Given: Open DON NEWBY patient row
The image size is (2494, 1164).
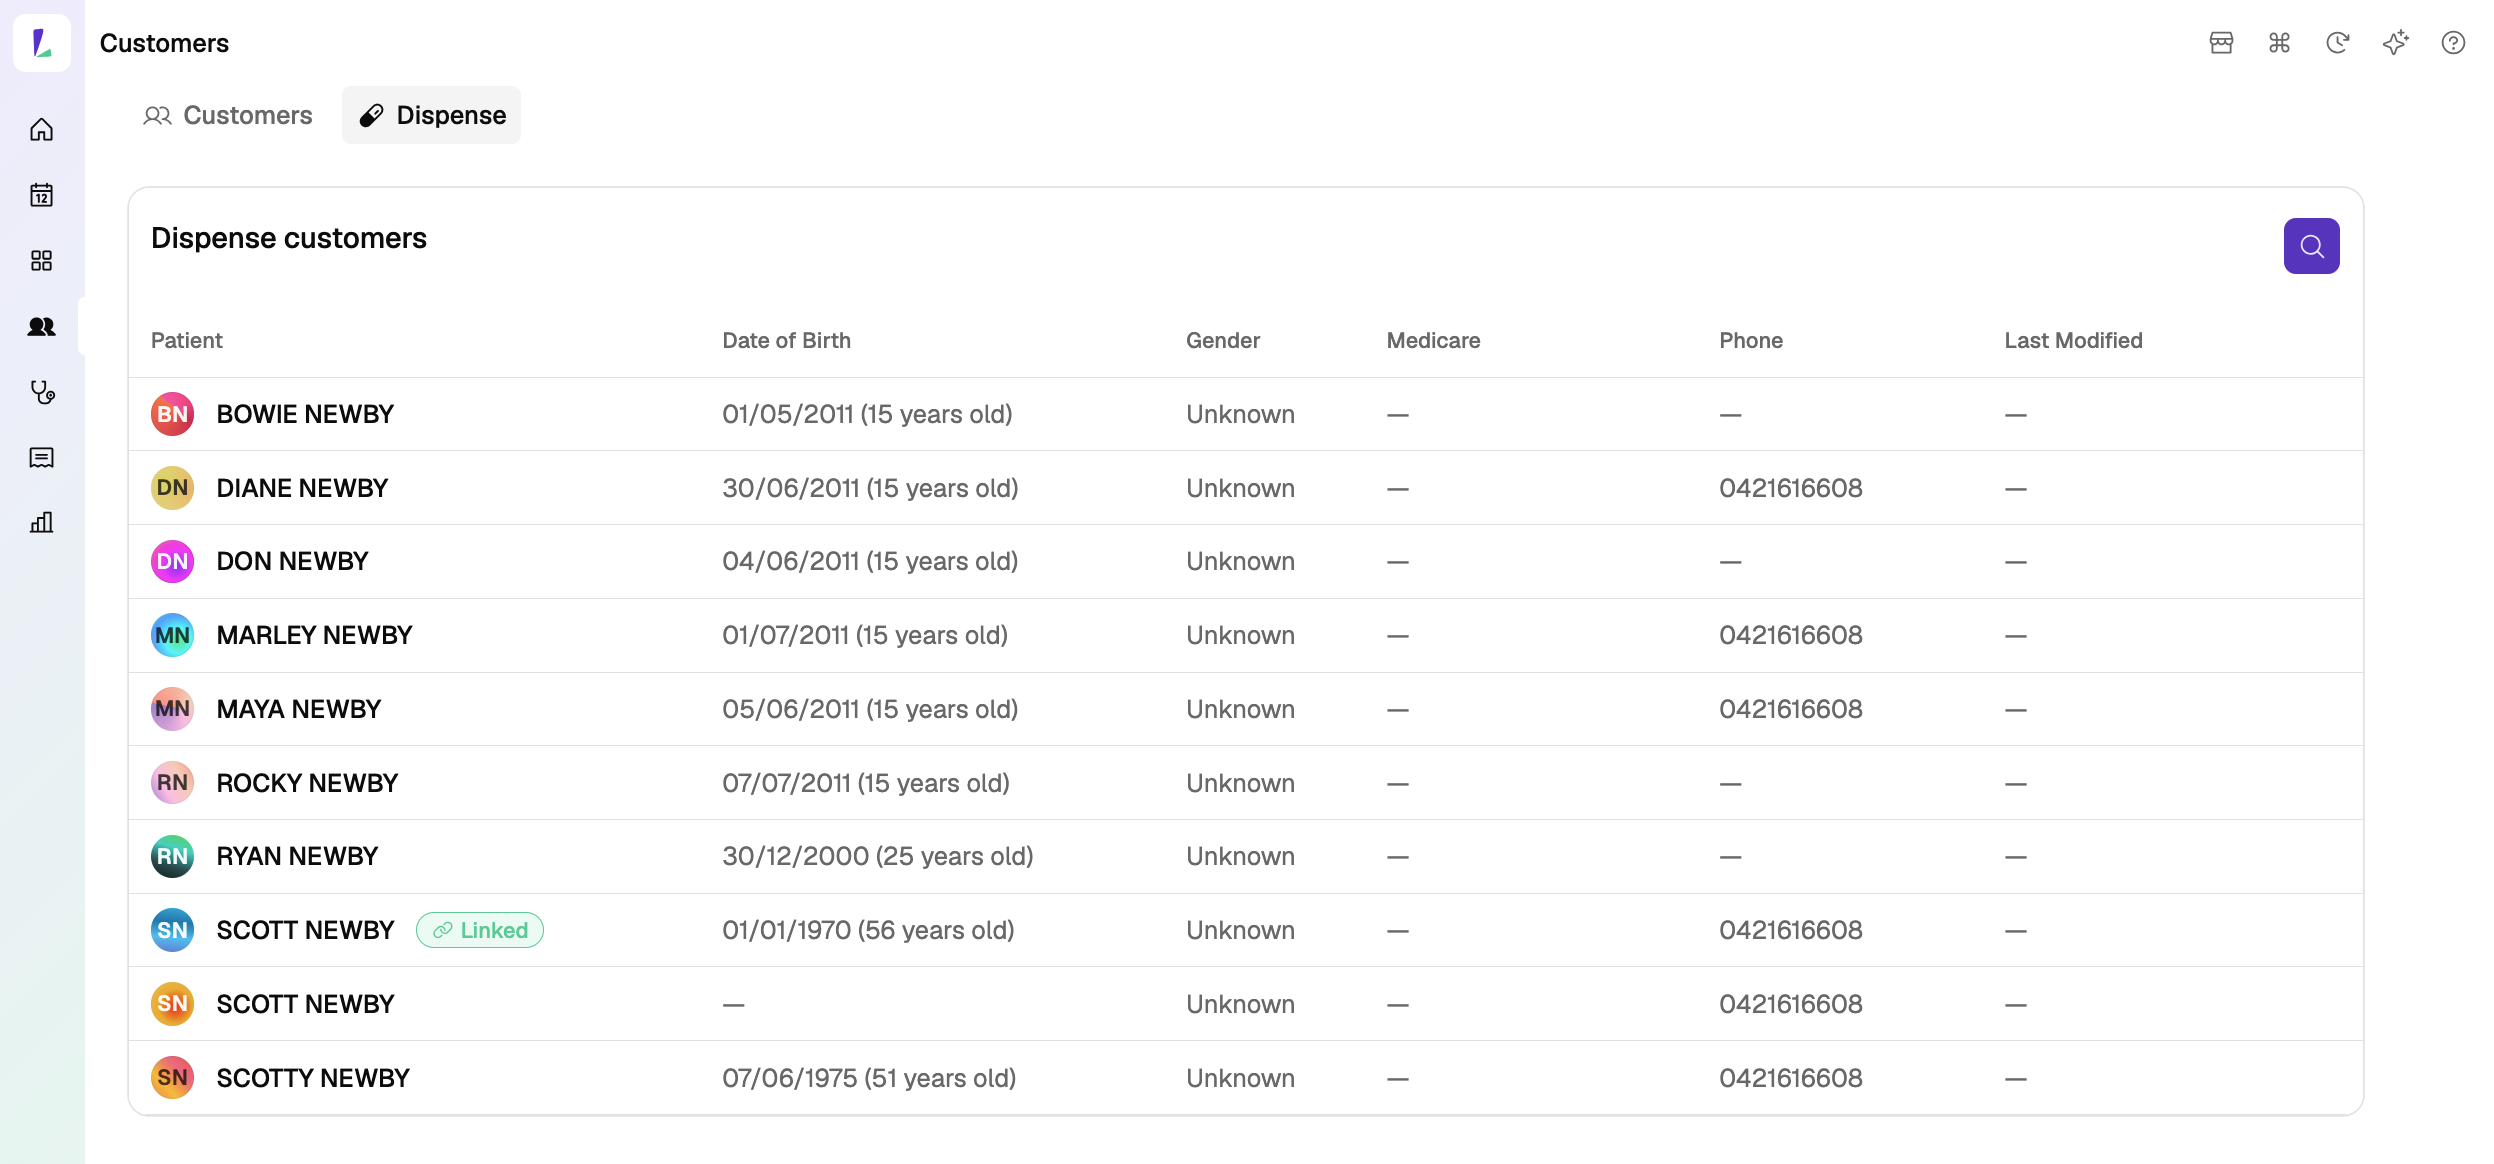Looking at the screenshot, I should coord(1246,562).
